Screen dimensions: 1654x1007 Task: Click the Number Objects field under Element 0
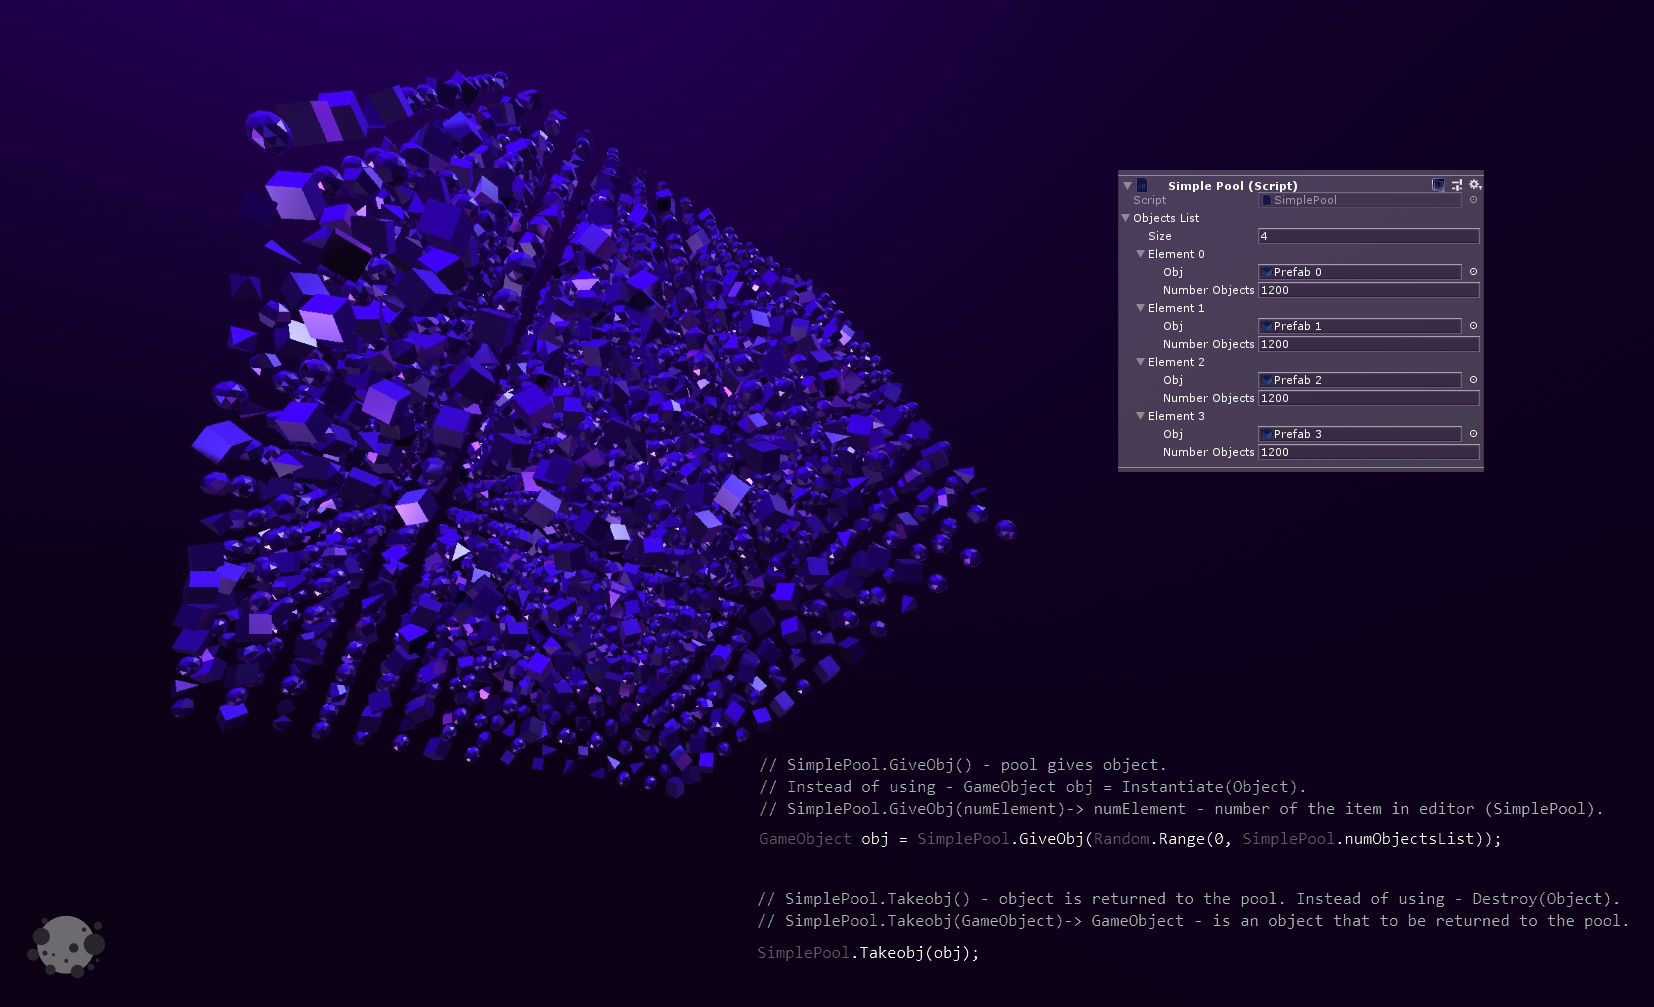tap(1369, 290)
